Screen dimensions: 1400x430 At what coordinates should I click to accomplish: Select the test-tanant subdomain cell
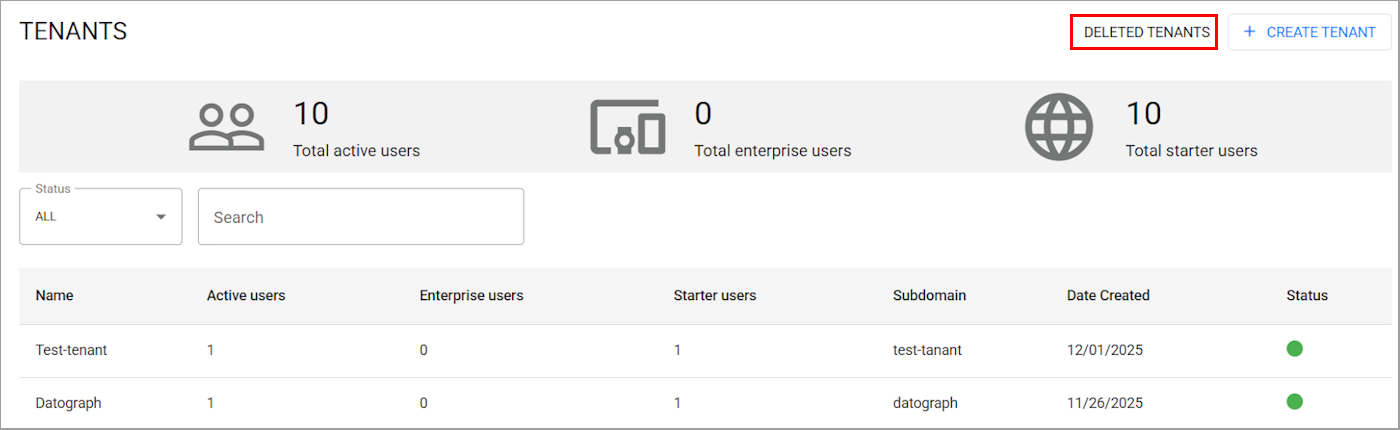tap(927, 350)
